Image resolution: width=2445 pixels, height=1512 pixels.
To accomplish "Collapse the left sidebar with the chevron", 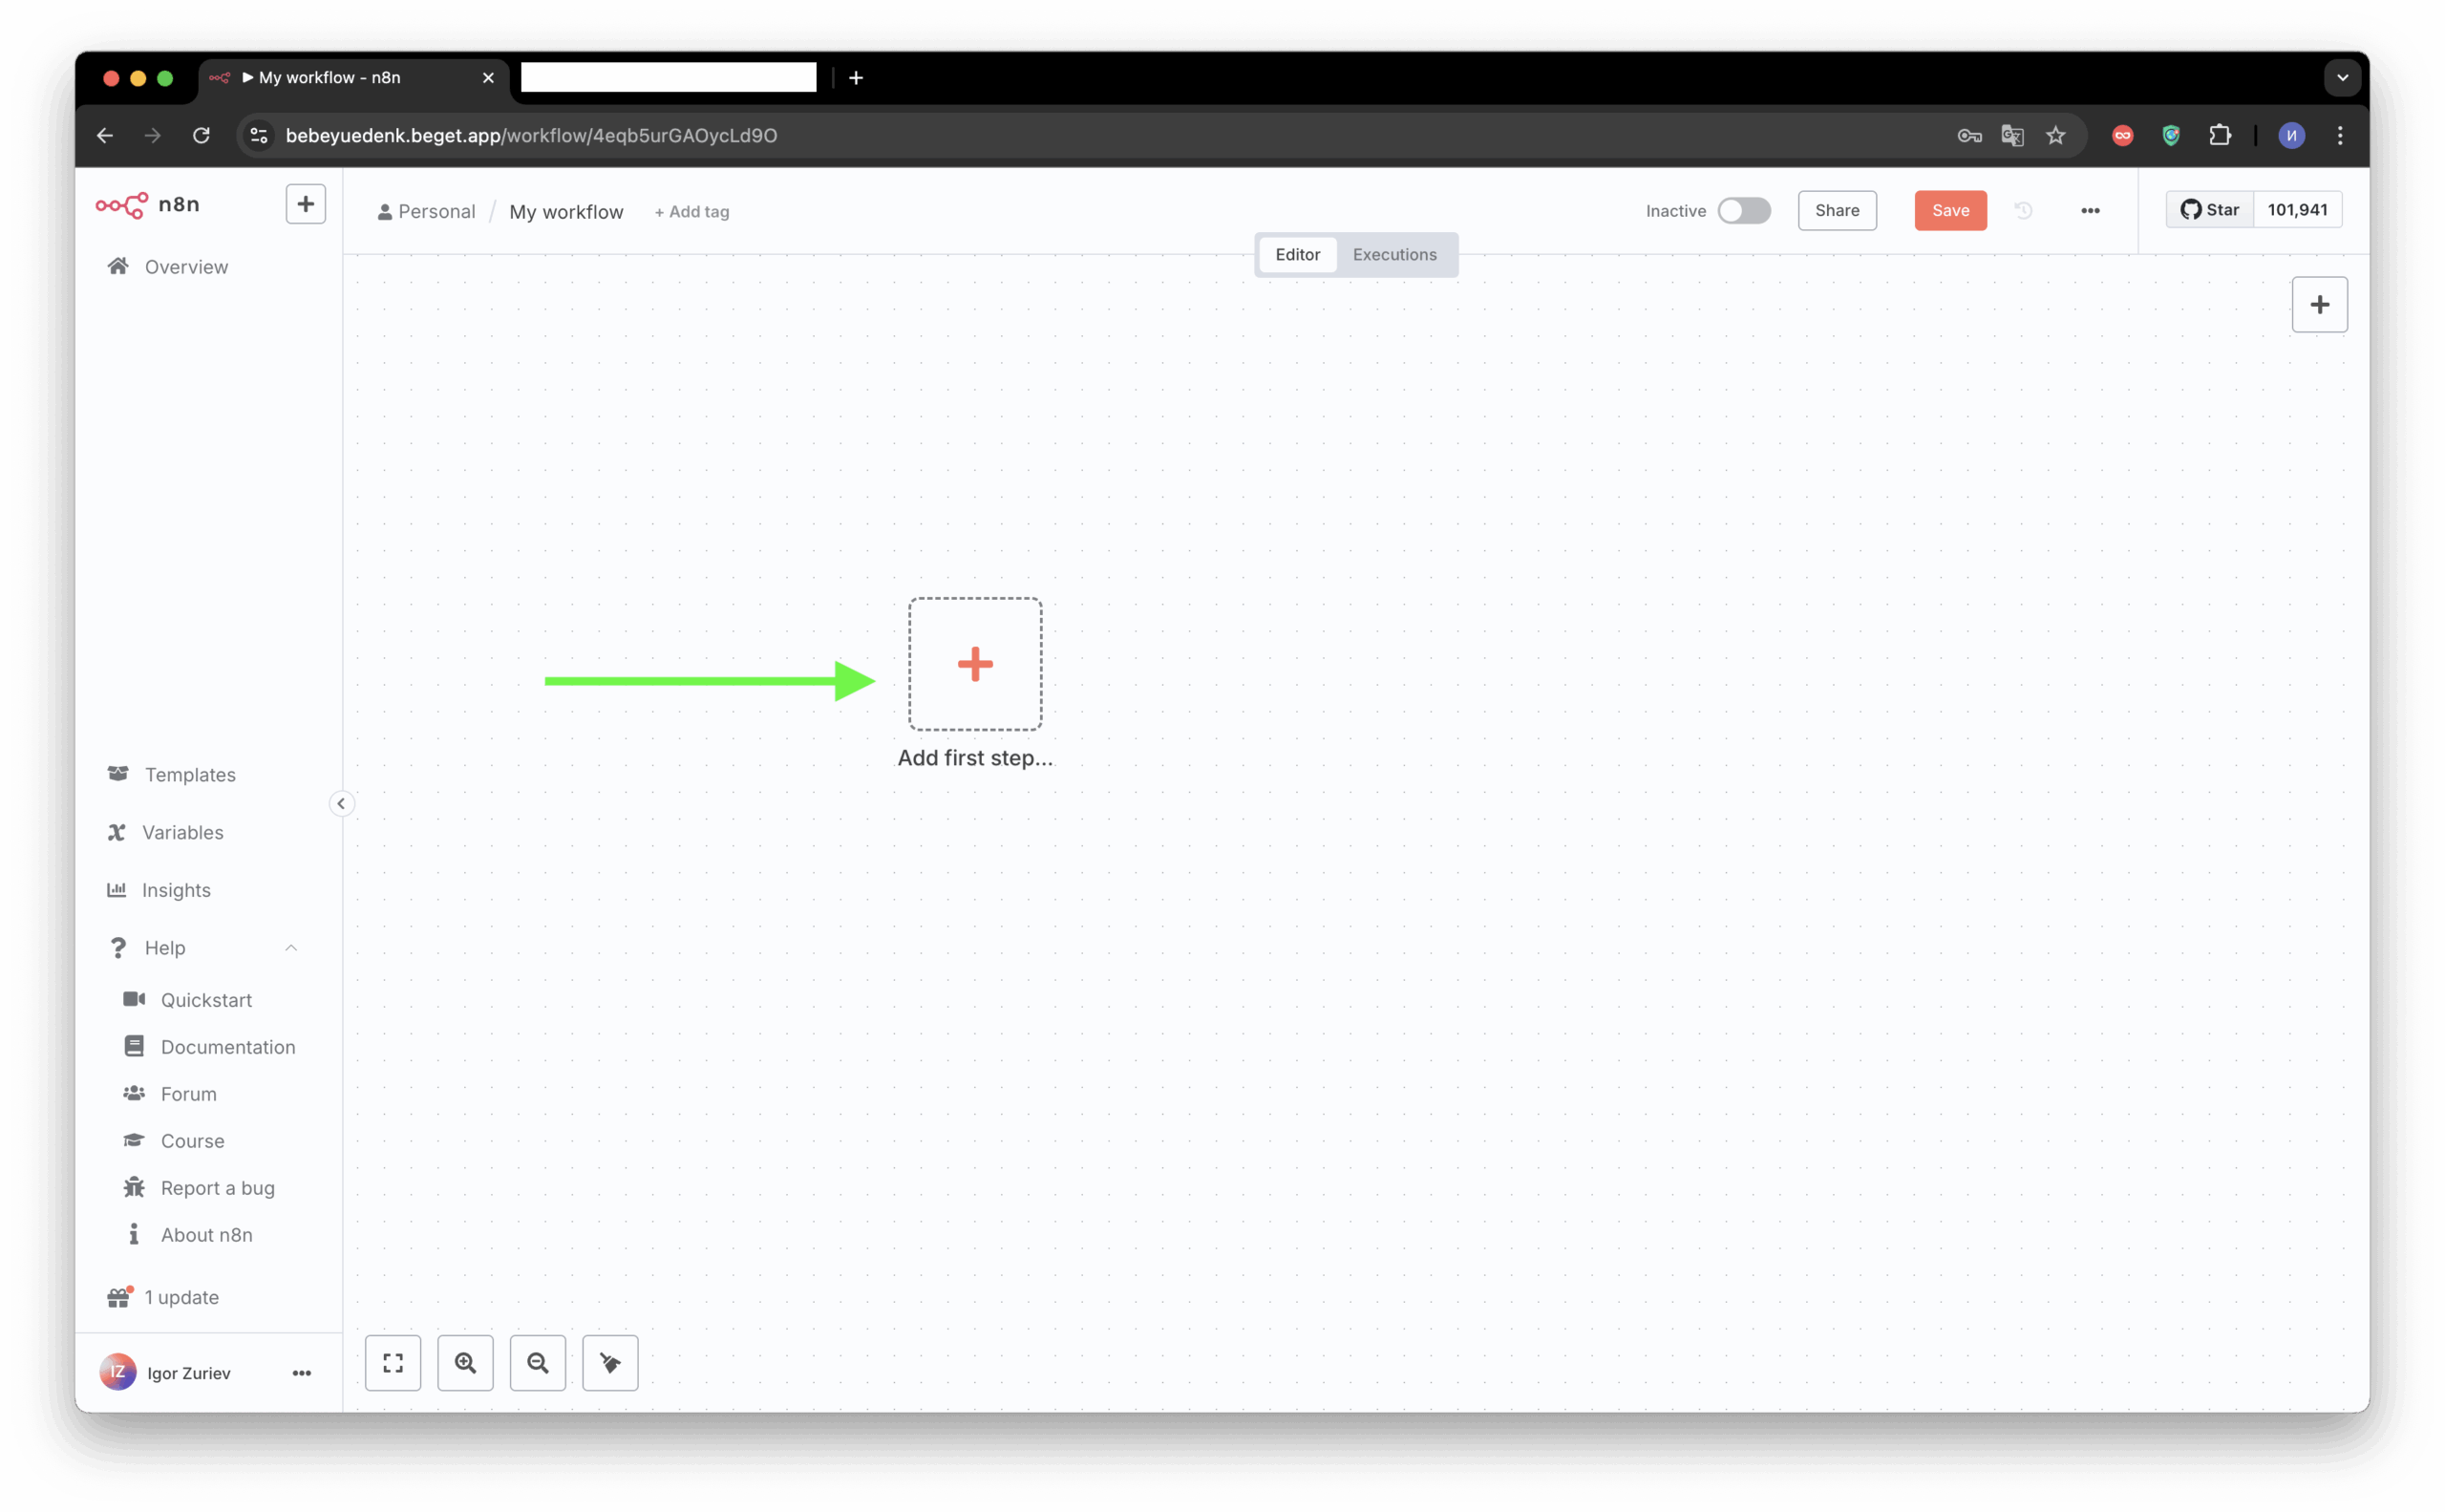I will pos(341,804).
